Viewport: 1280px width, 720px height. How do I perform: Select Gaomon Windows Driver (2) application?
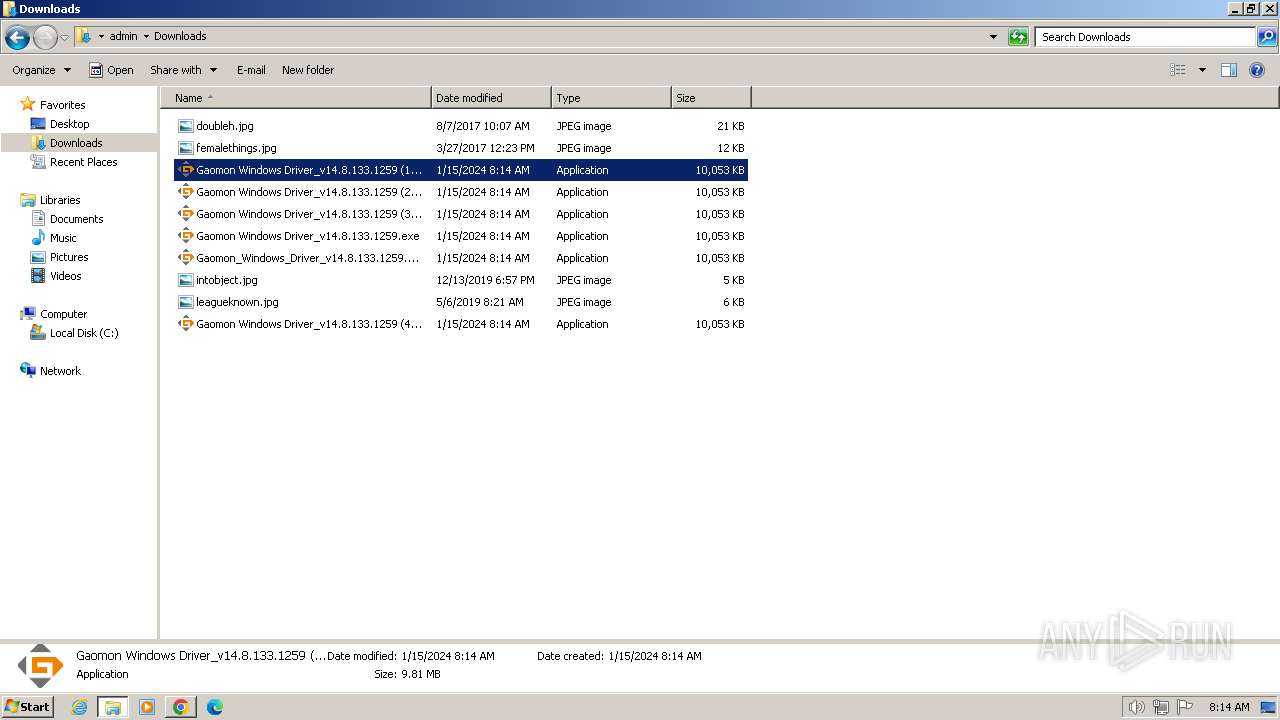click(309, 192)
